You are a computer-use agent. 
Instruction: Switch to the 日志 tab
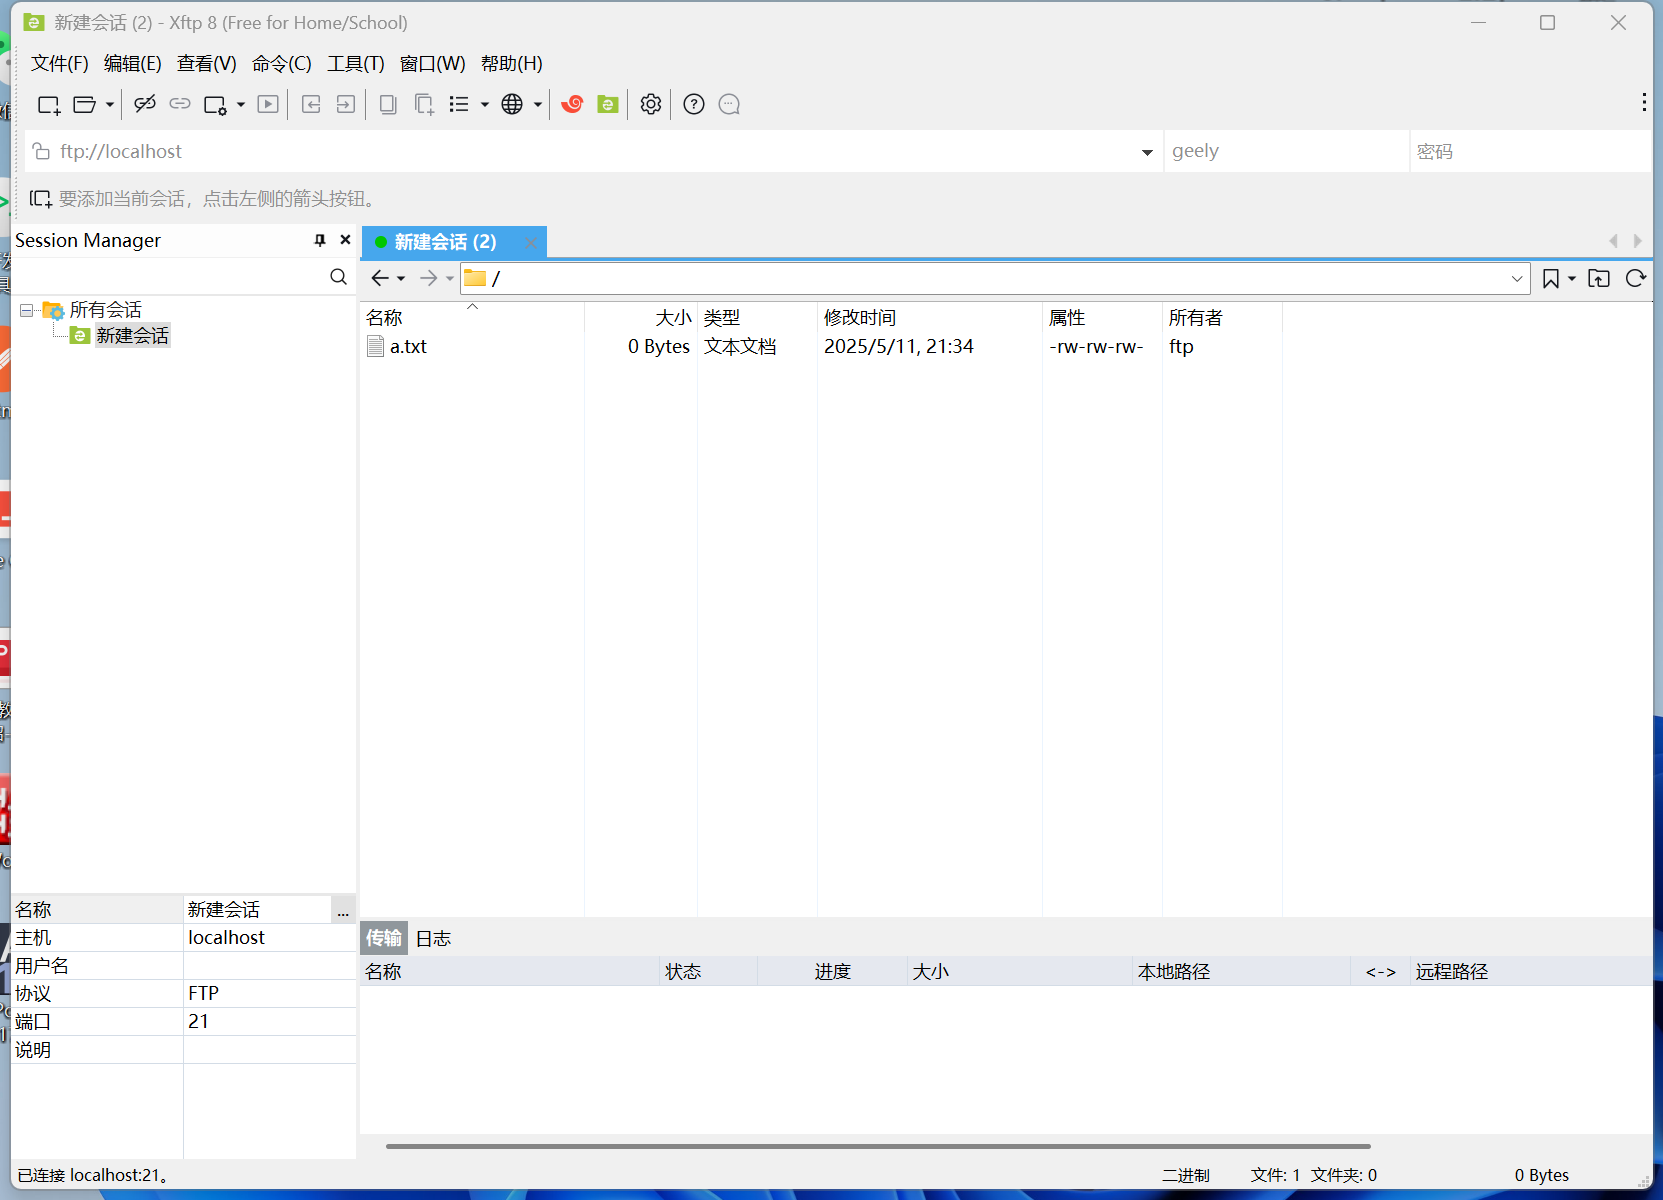[x=433, y=938]
